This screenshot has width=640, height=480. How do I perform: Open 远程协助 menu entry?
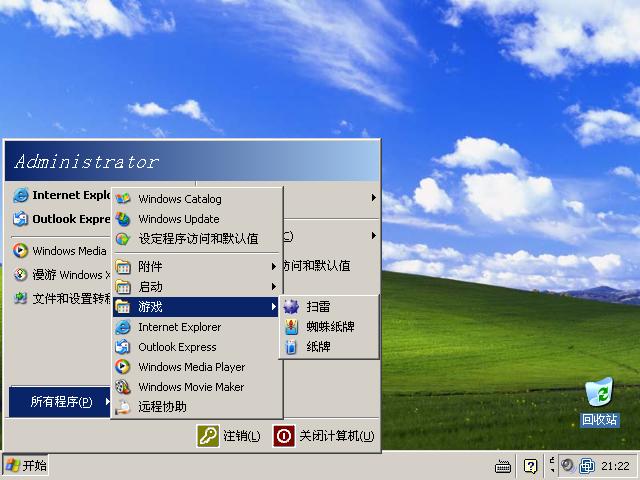(x=198, y=407)
